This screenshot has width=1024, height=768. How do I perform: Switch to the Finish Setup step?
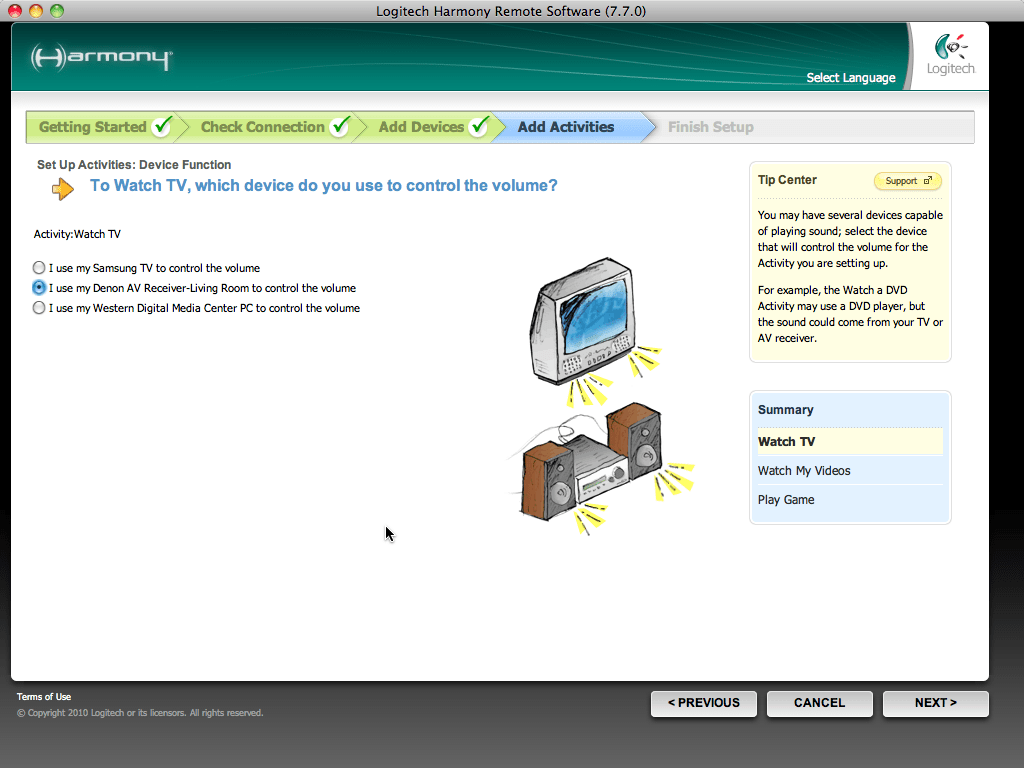710,127
